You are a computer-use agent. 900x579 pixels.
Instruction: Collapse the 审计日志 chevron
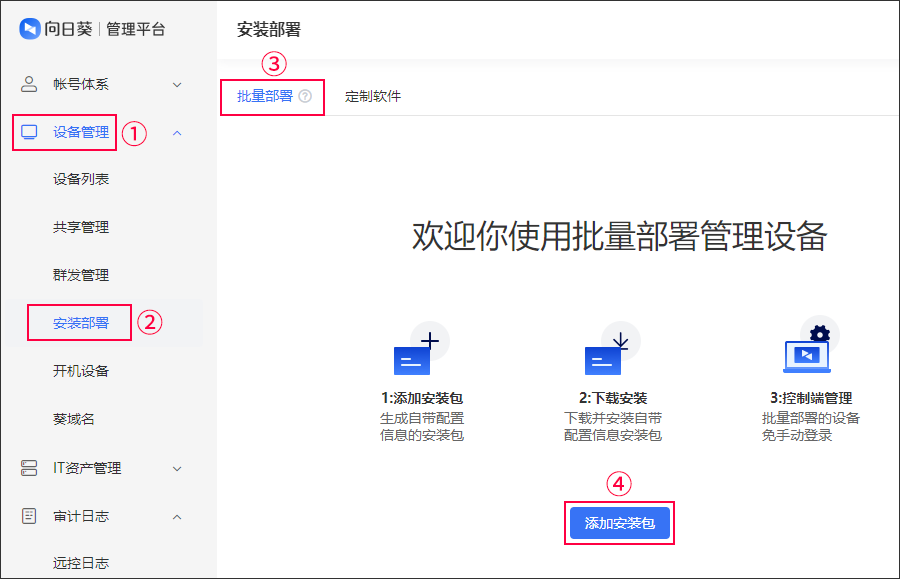pyautogui.click(x=177, y=517)
